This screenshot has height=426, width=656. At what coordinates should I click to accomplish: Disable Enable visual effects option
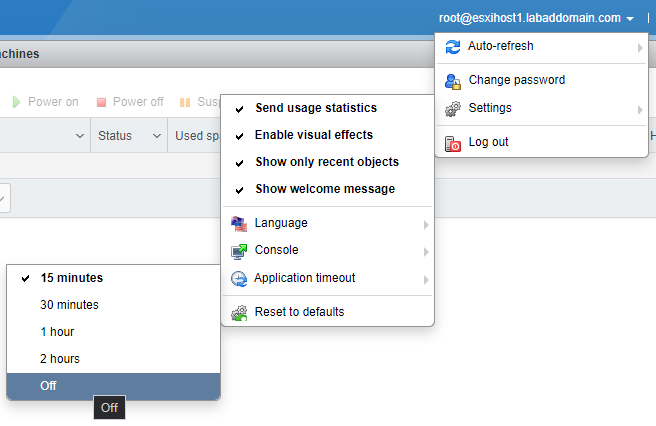(x=313, y=135)
